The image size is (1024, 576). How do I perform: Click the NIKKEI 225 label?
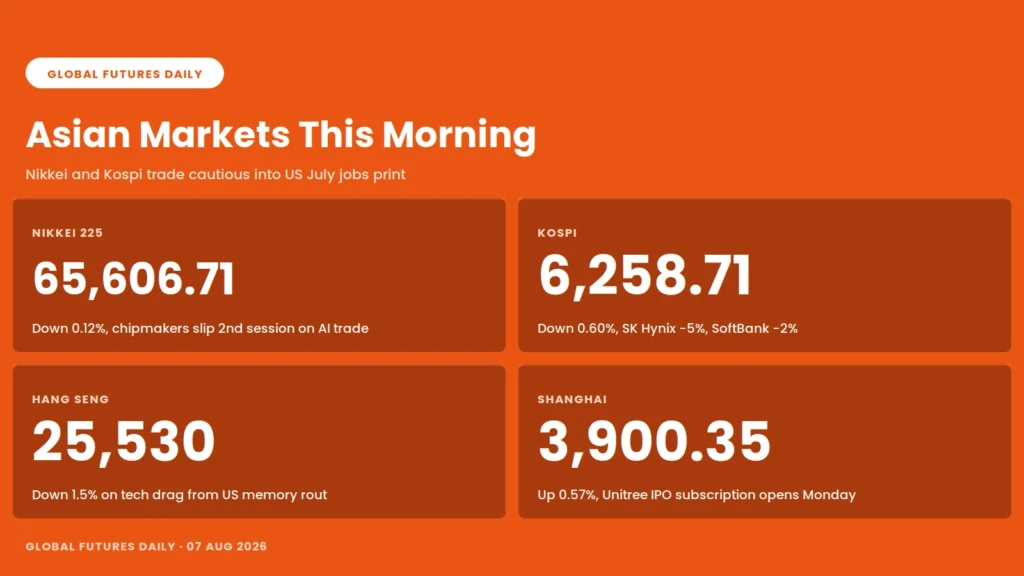67,233
